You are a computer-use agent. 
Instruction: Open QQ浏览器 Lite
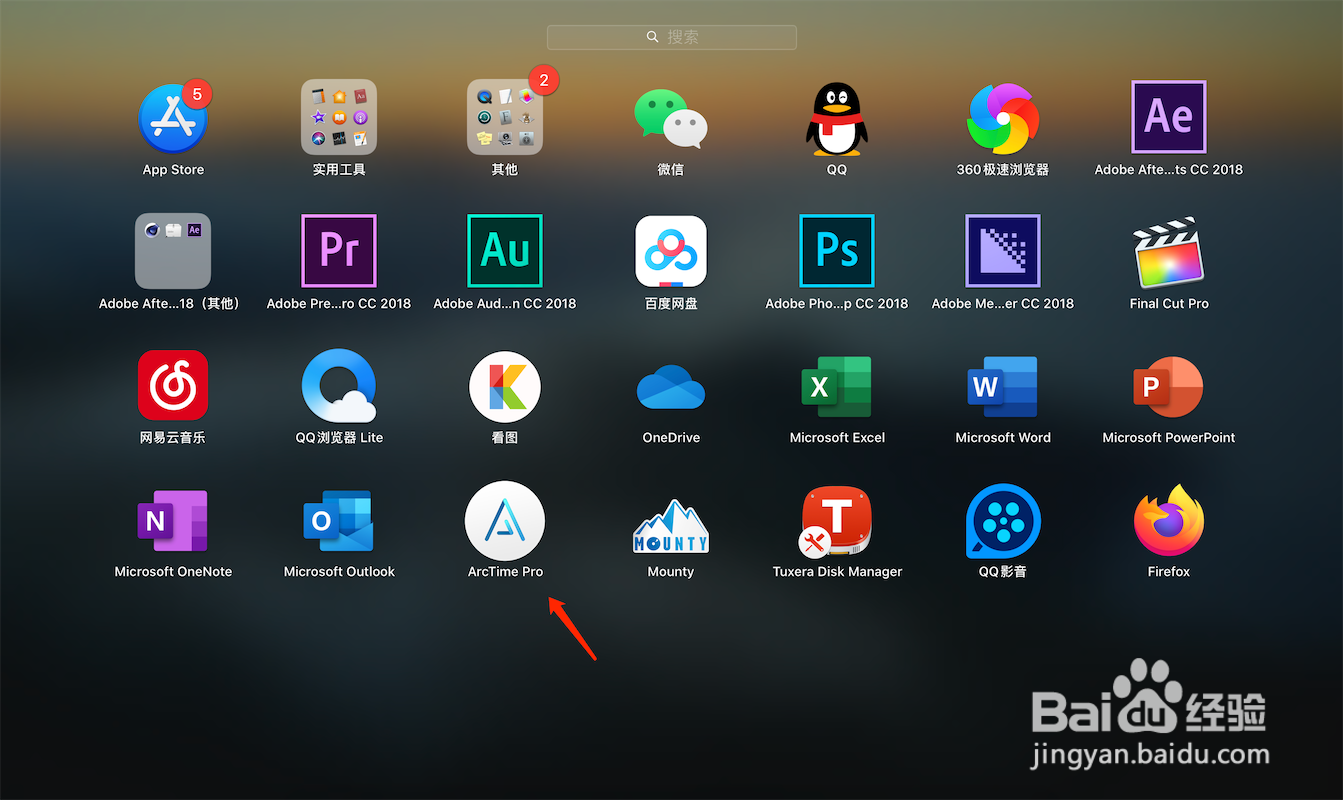coord(339,385)
